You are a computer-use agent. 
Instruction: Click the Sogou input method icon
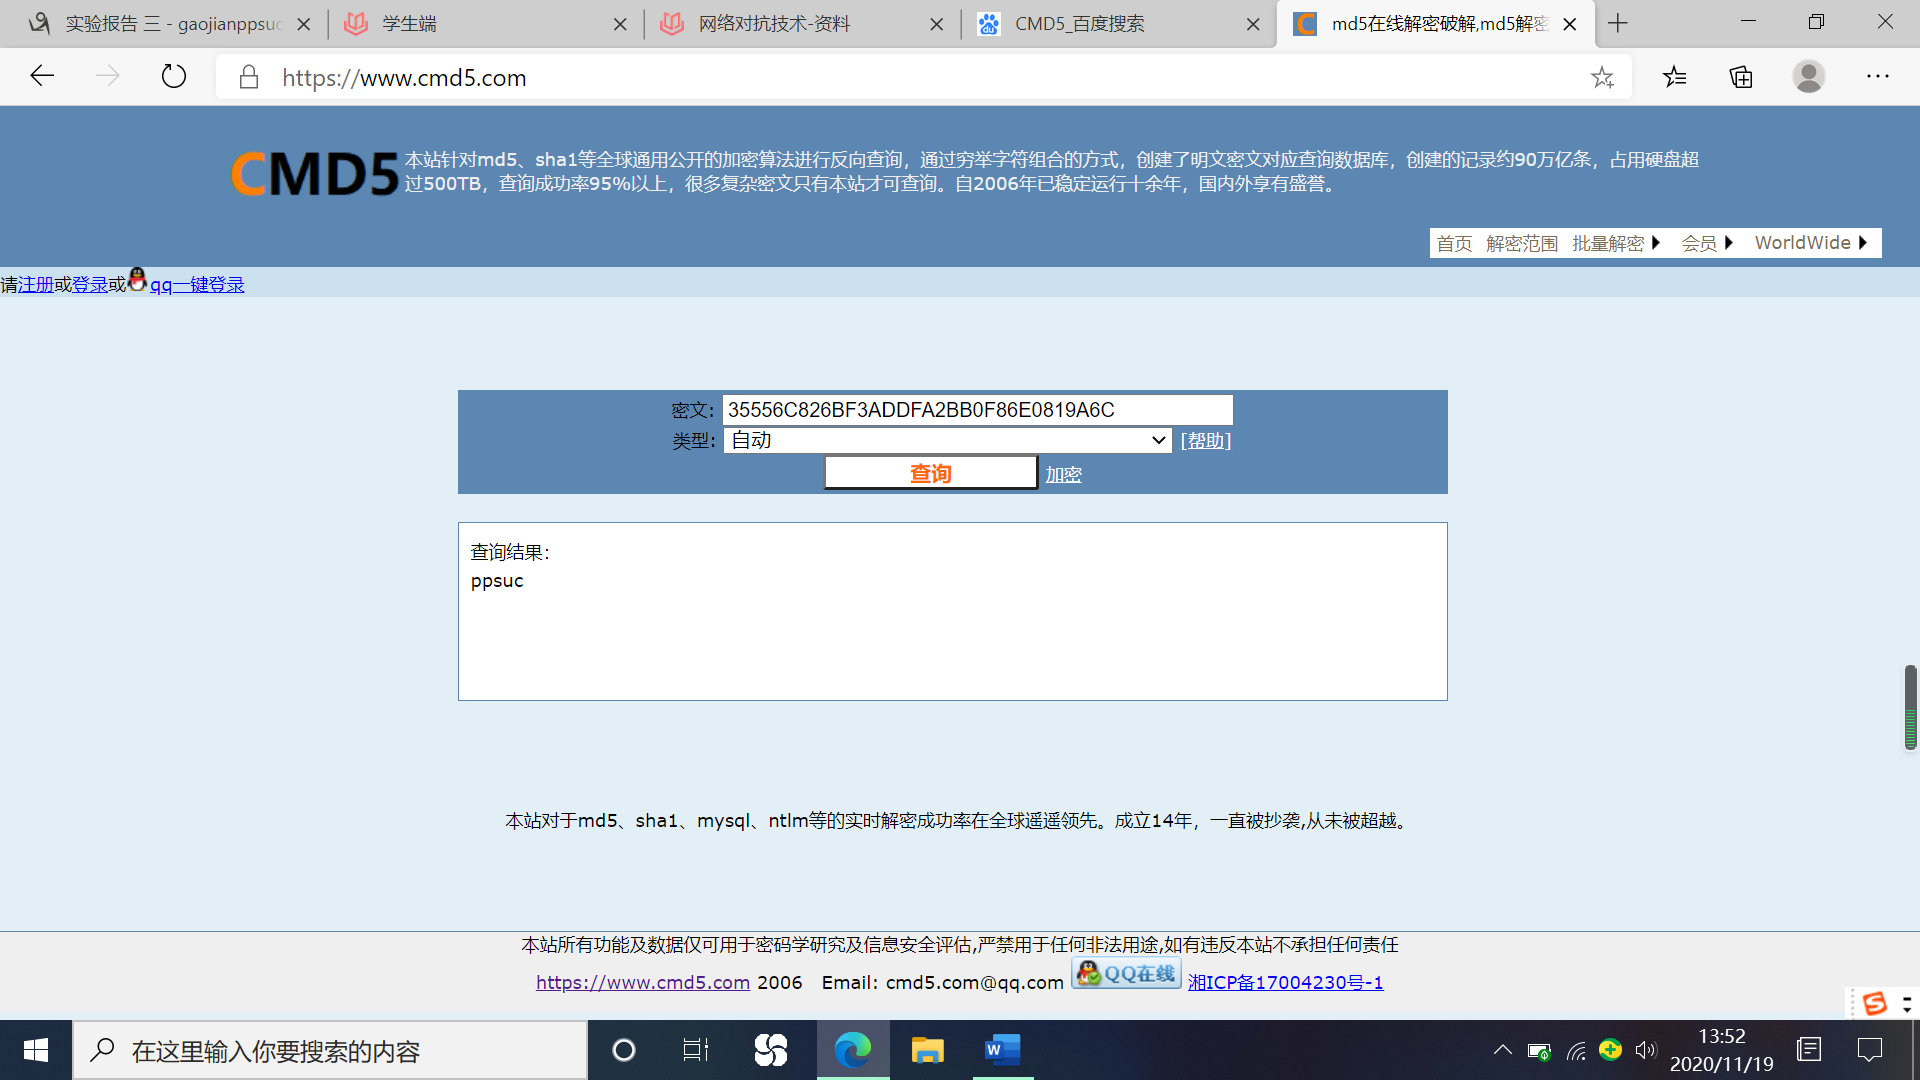point(1874,1003)
